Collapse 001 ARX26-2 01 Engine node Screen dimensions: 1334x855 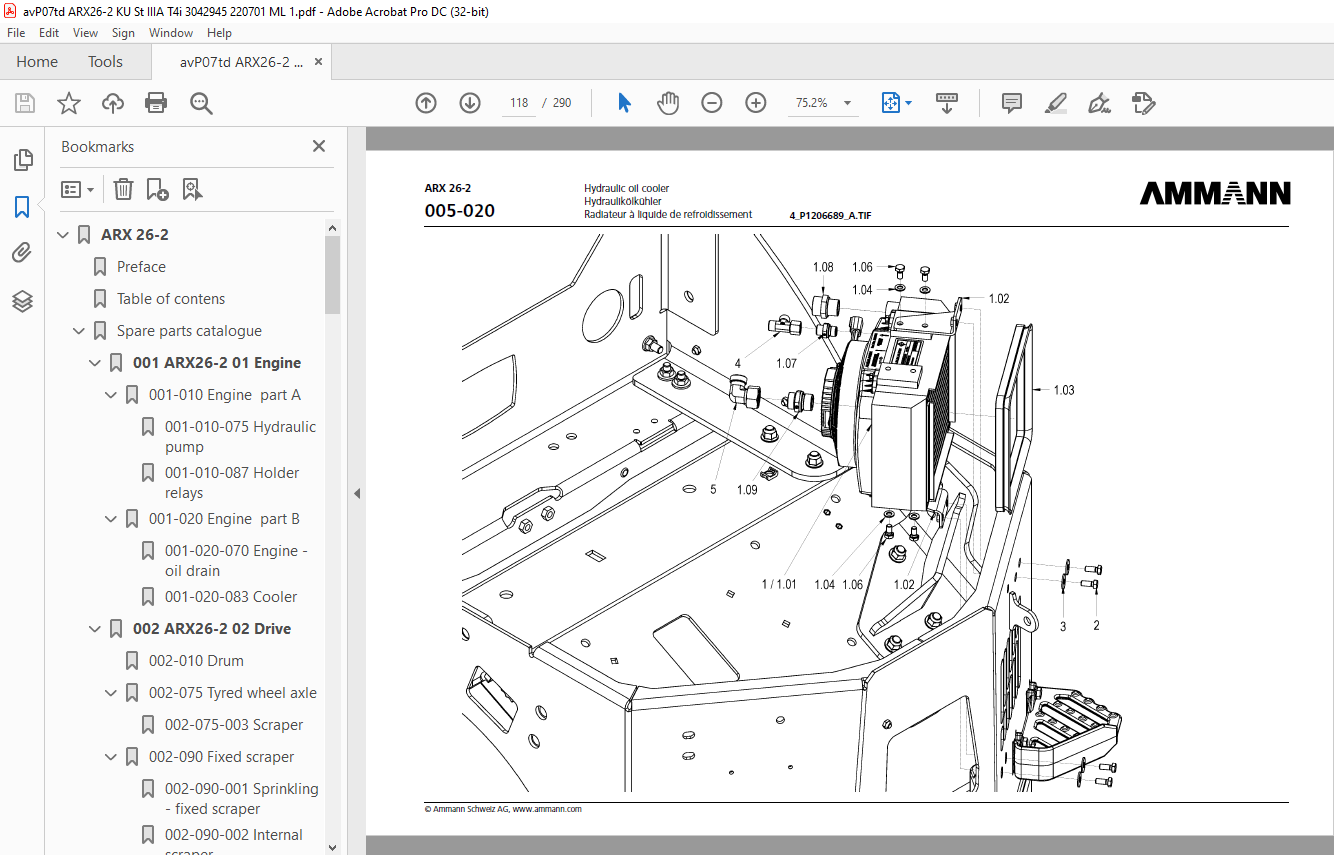(x=96, y=363)
